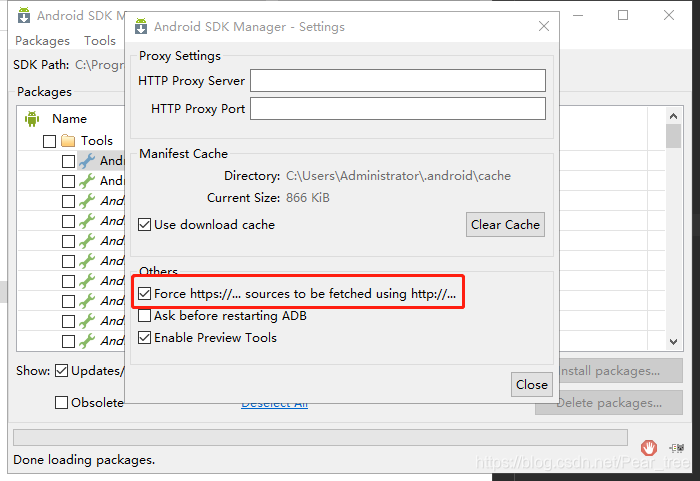Toggle the Obsolete checkbox

click(x=61, y=402)
